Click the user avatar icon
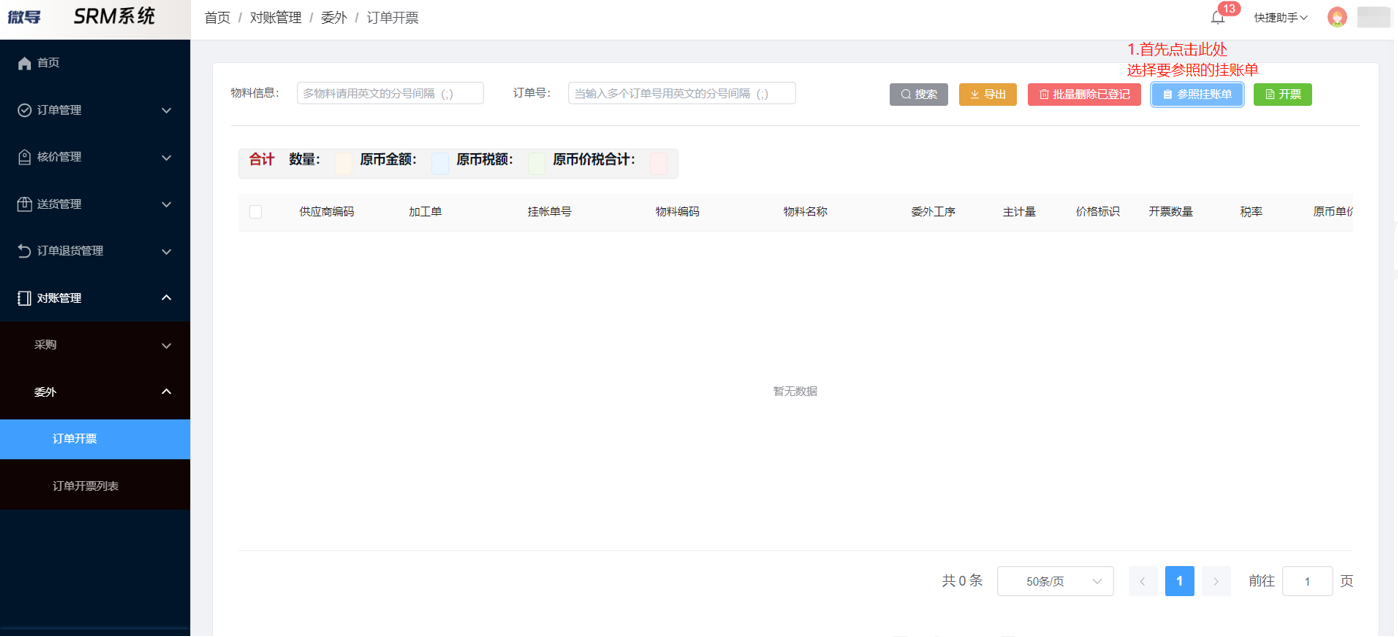This screenshot has width=1398, height=637. pyautogui.click(x=1337, y=17)
